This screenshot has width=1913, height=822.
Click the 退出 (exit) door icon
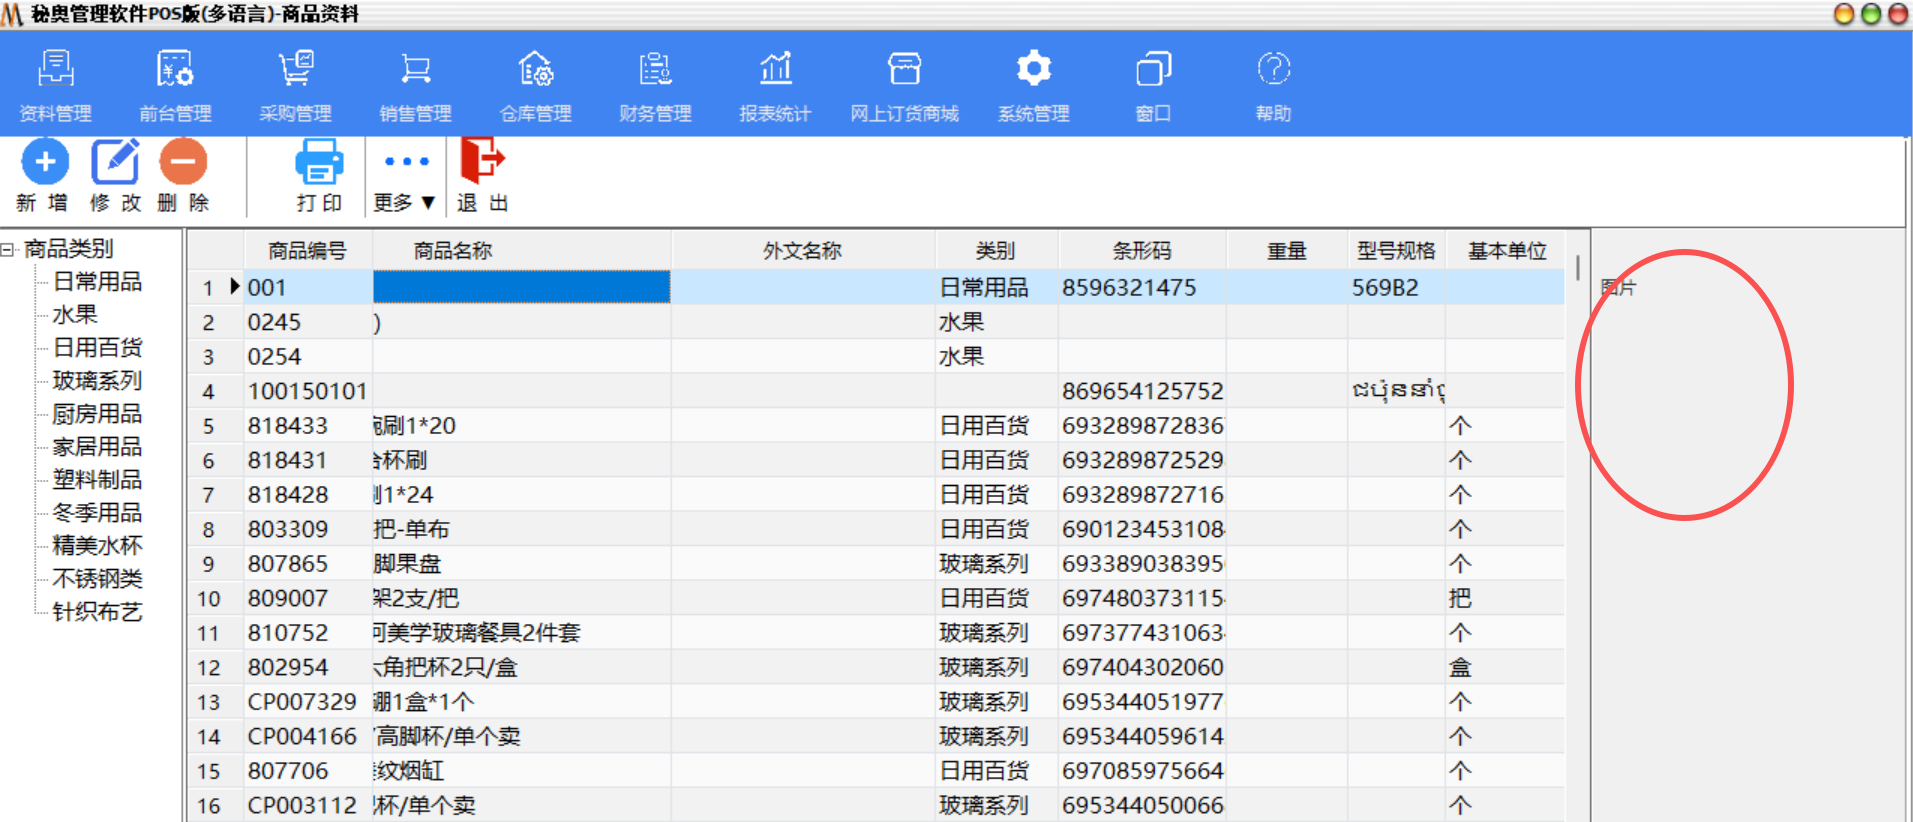click(x=482, y=160)
